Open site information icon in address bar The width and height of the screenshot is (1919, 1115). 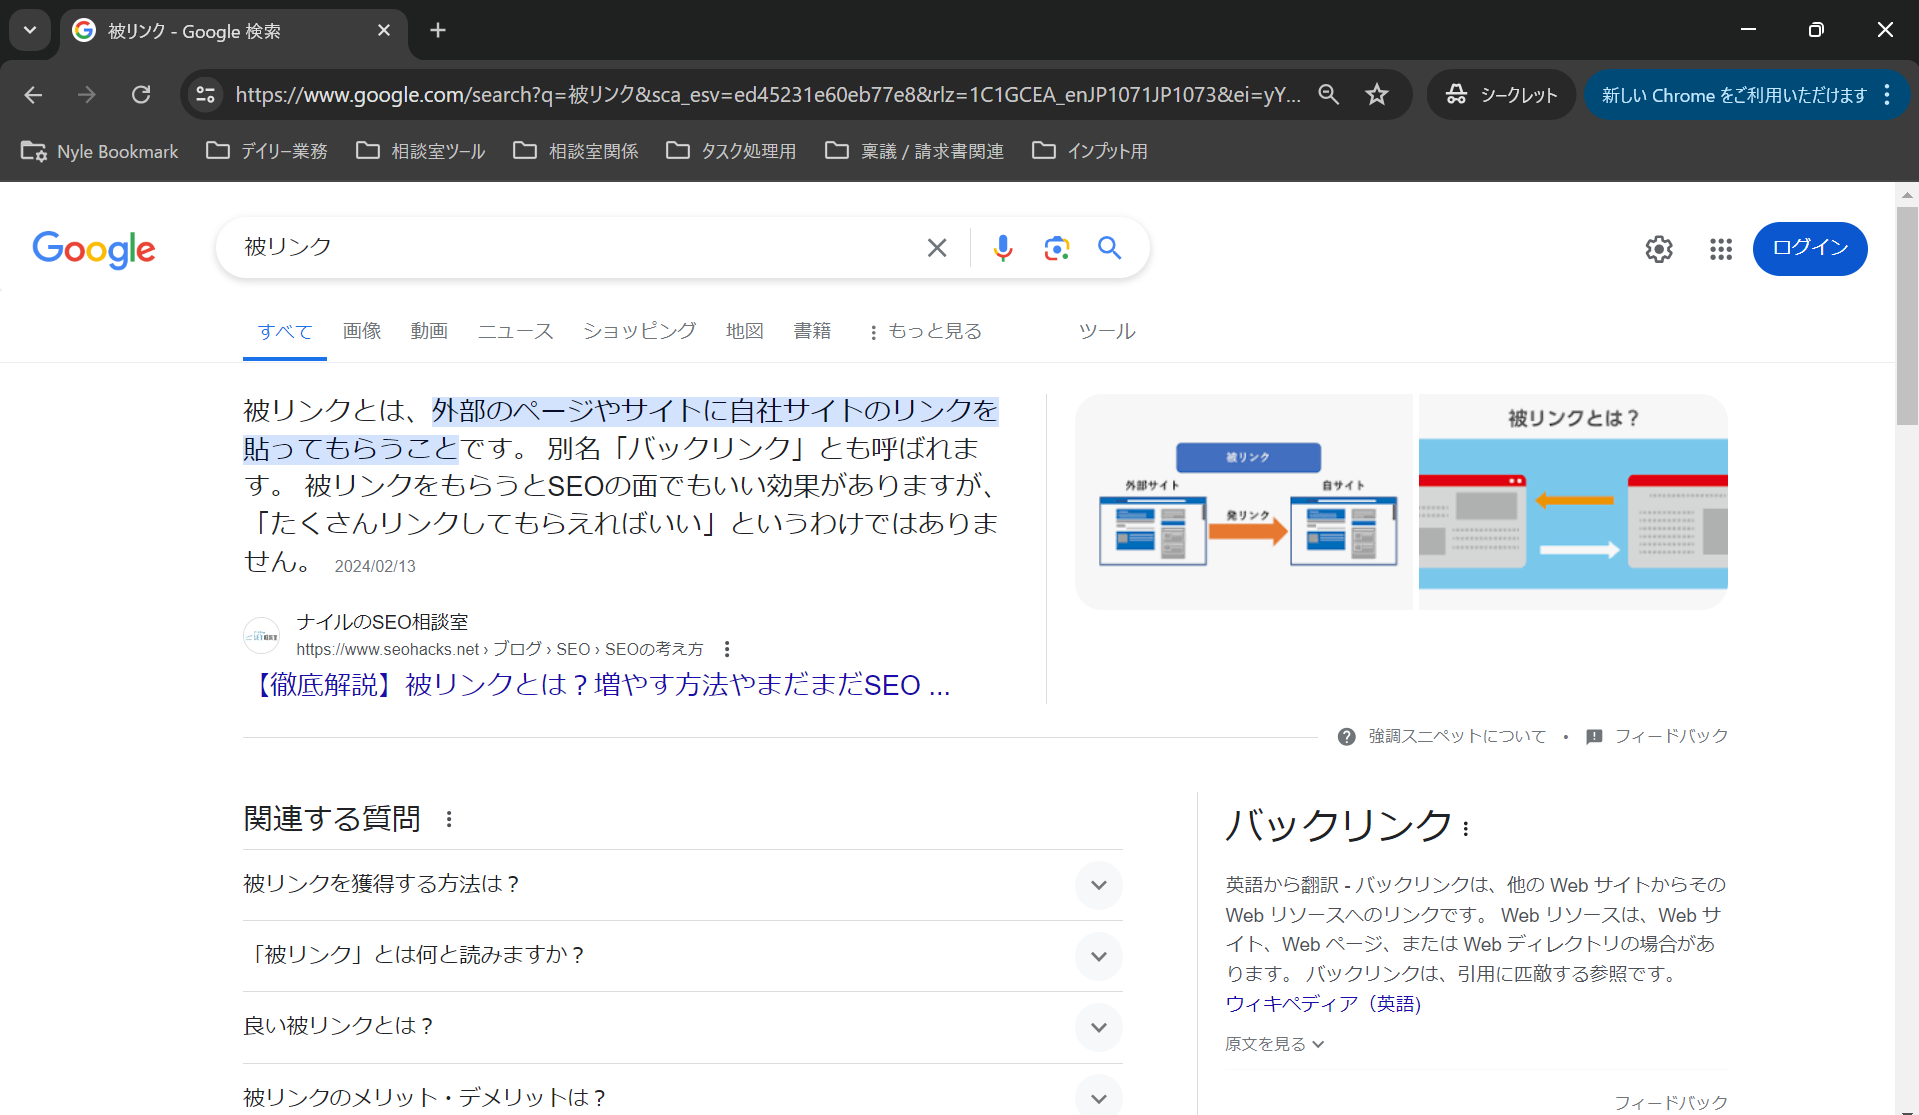(x=205, y=95)
